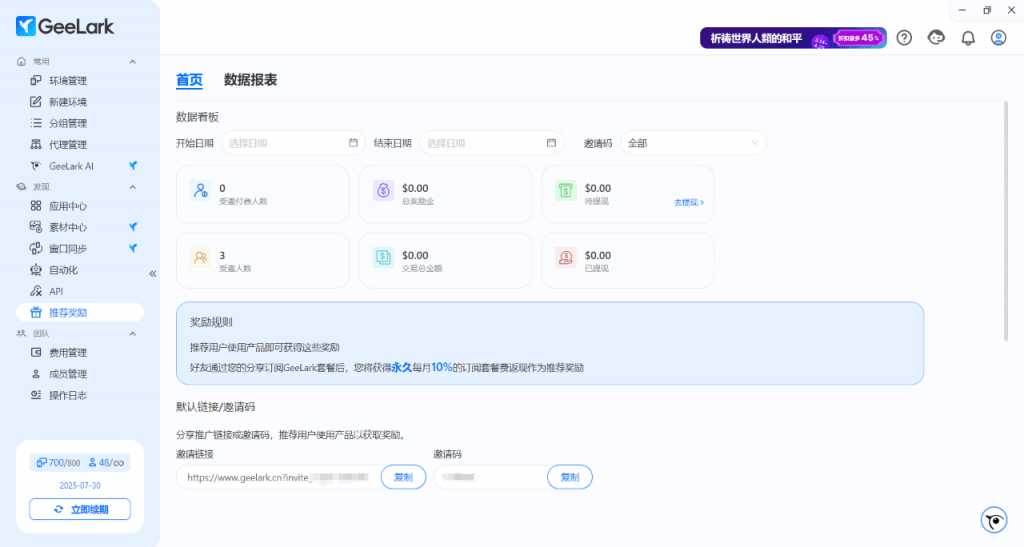This screenshot has height=547, width=1024.
Task: Open the user account avatar icon
Action: (998, 38)
